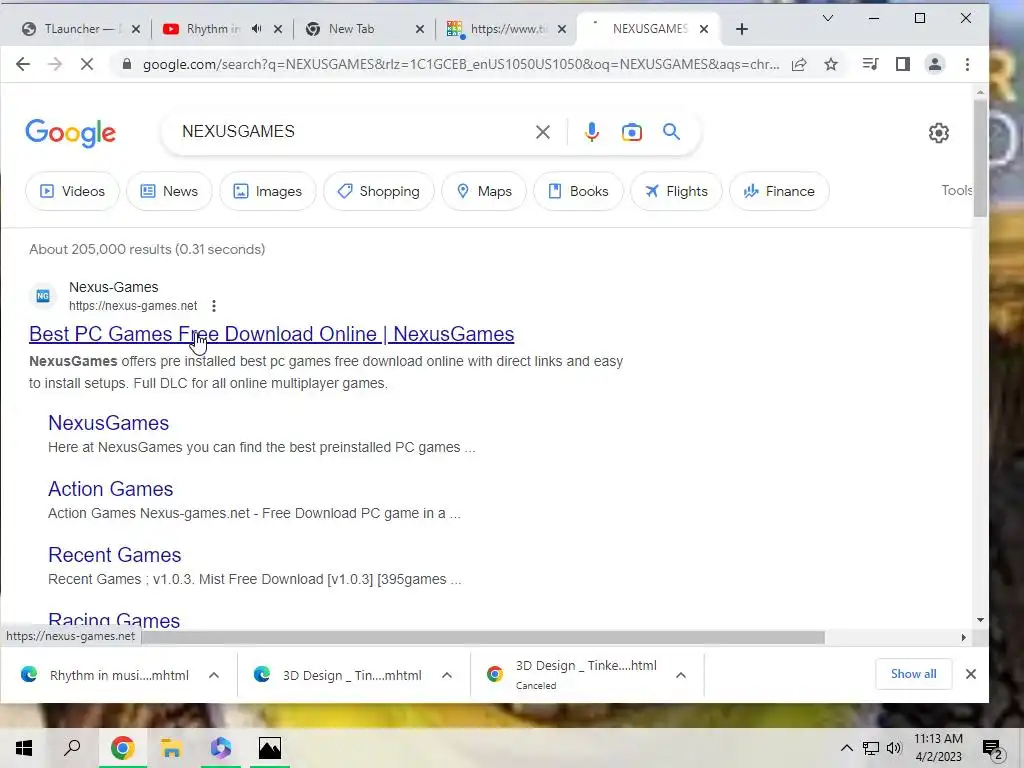Viewport: 1024px width, 768px height.
Task: Open the Google logo homepage
Action: (71, 133)
